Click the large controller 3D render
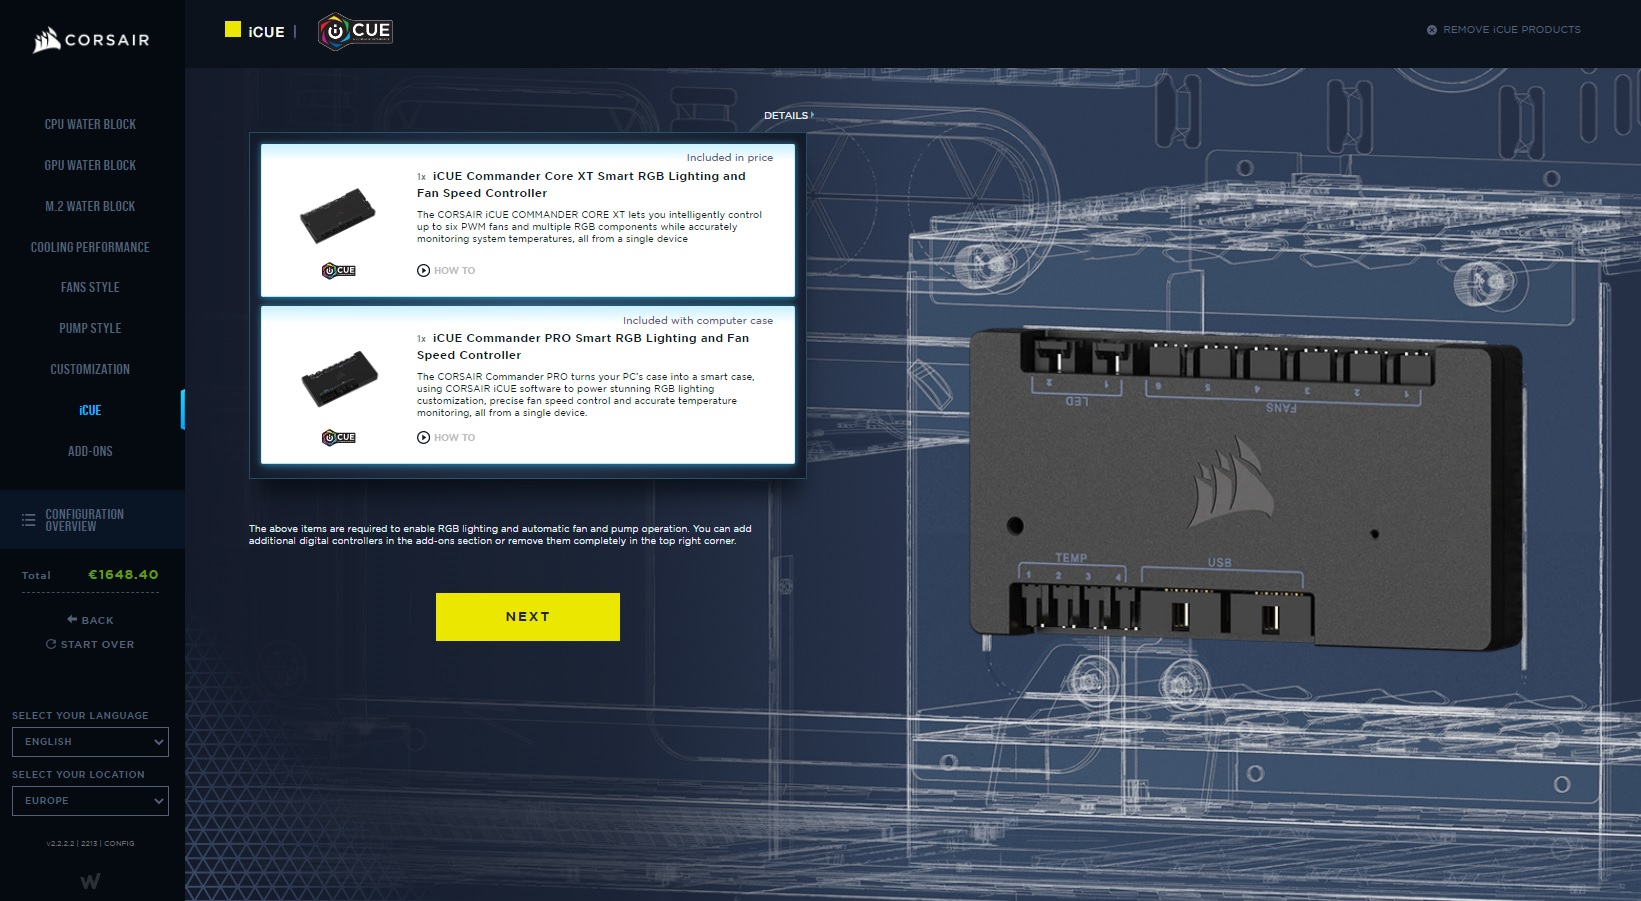 coord(1245,490)
